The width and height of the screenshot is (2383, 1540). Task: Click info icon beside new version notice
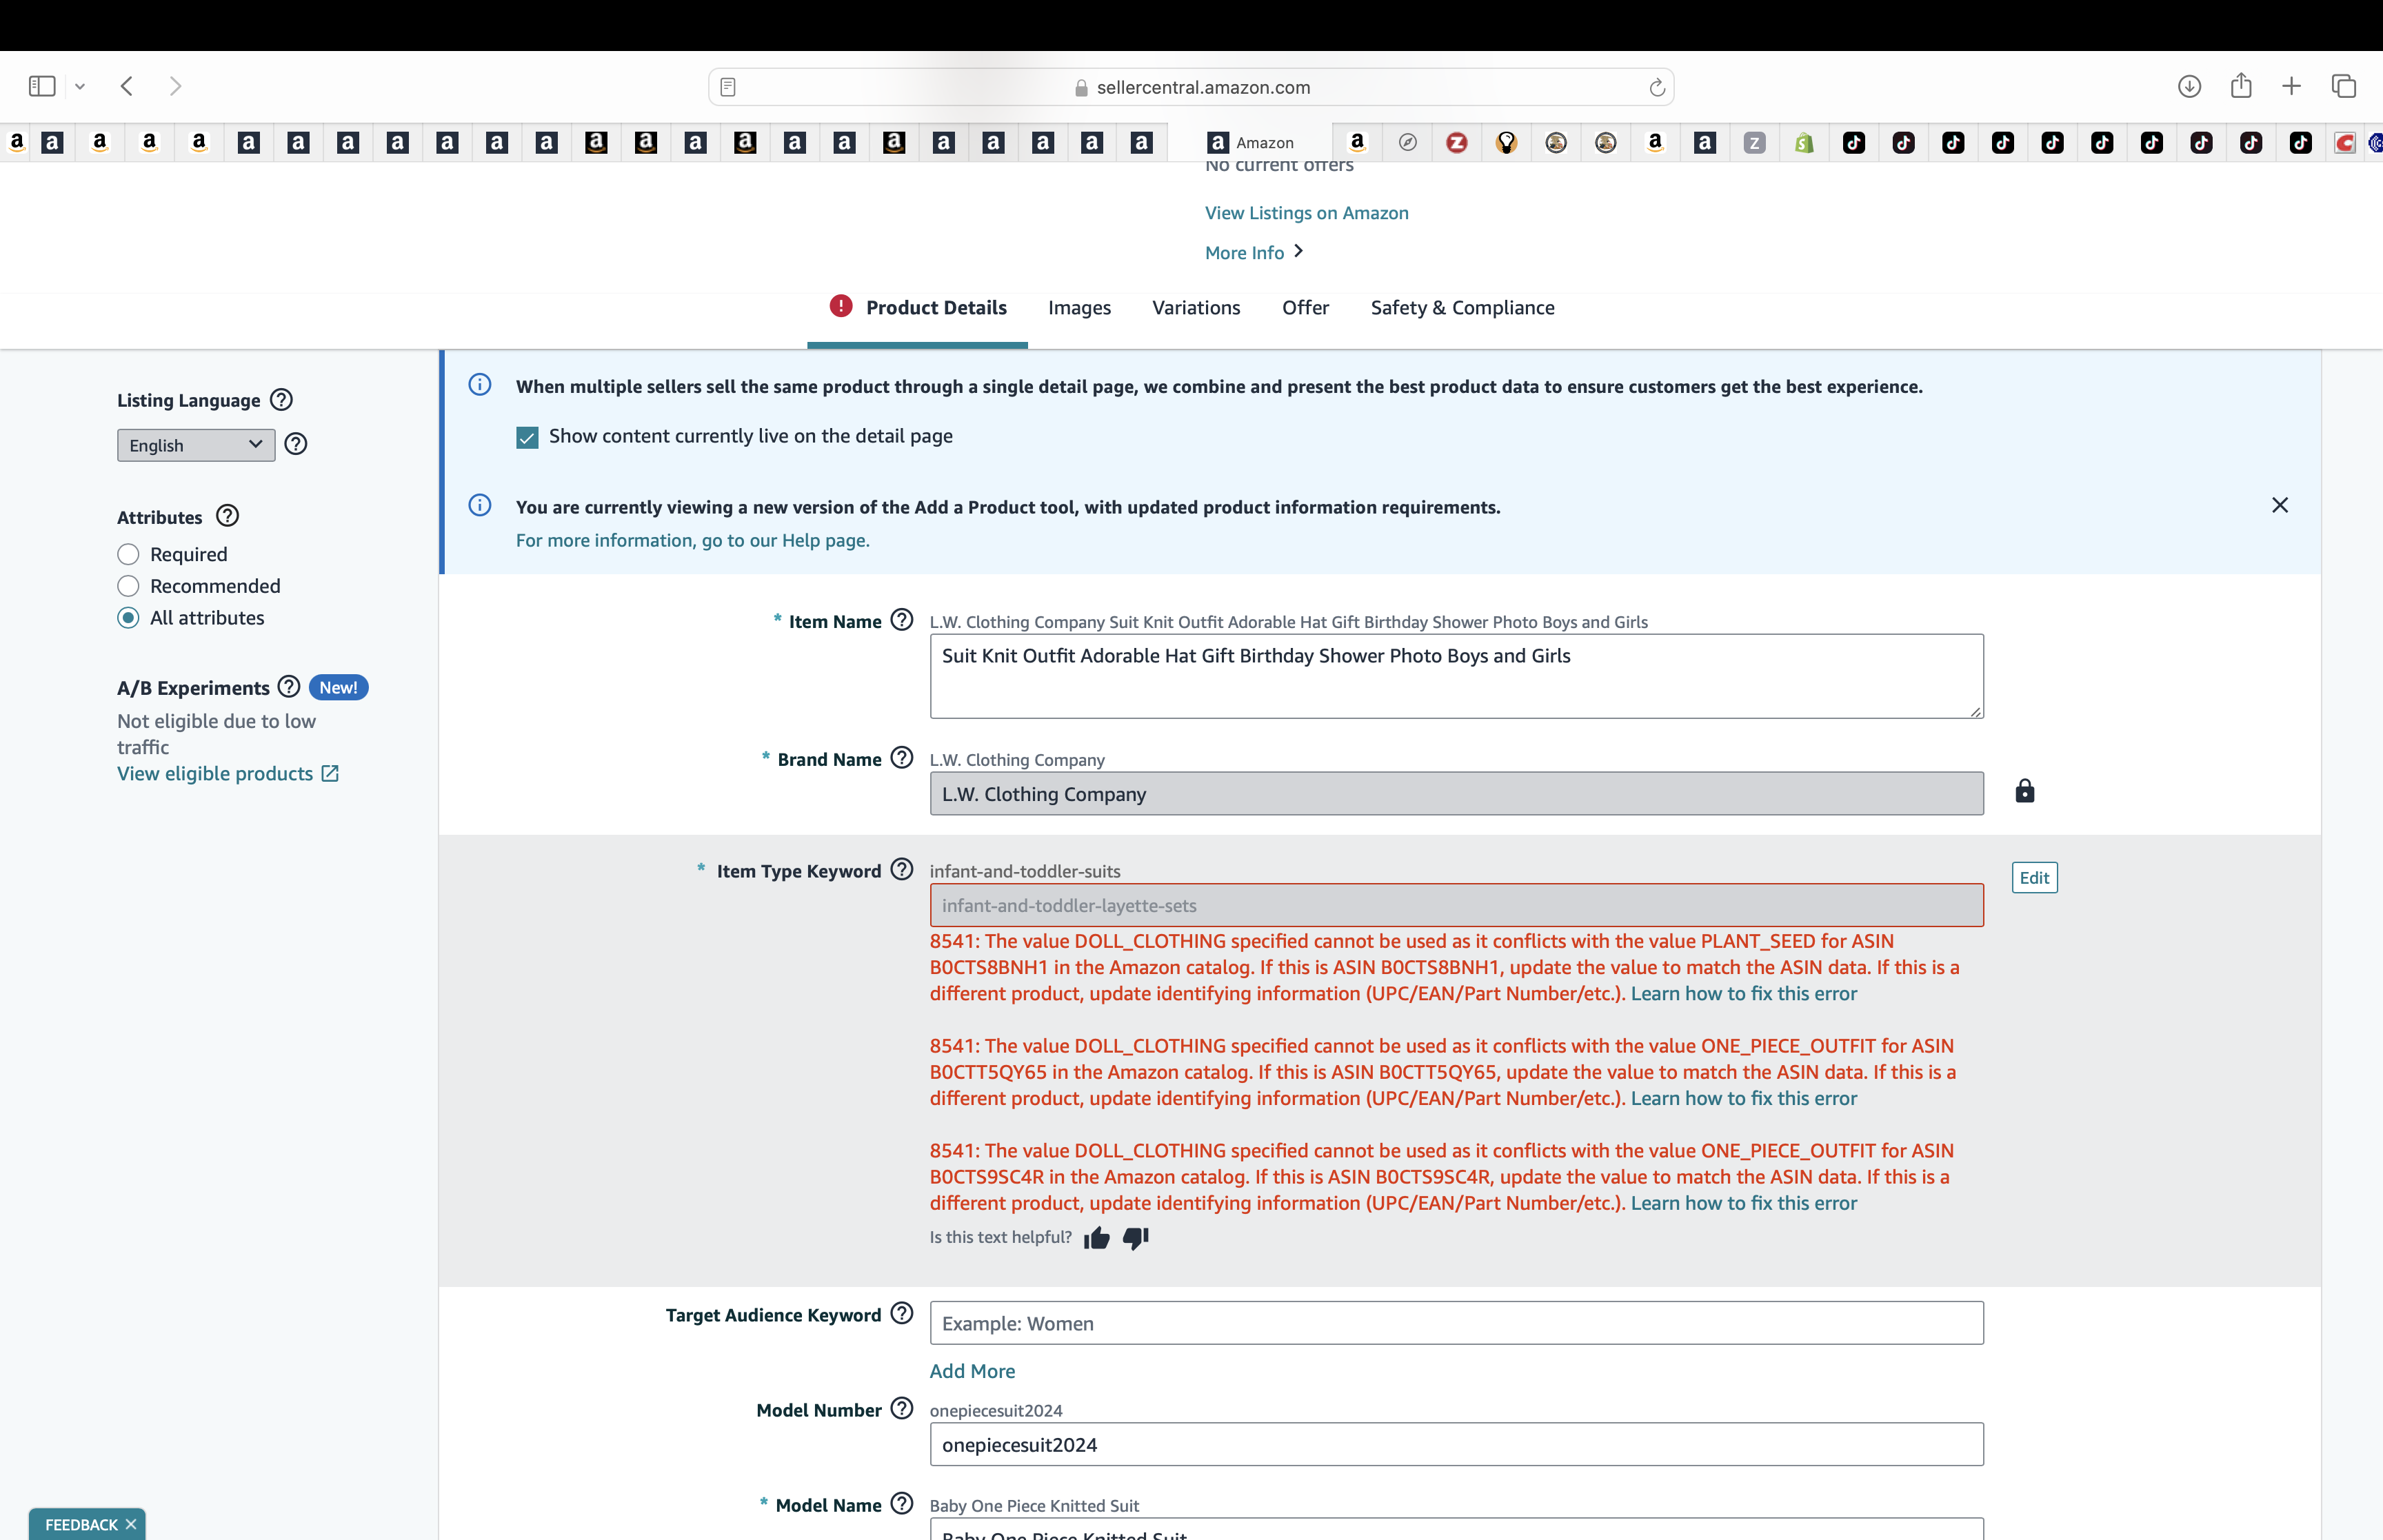pos(480,505)
